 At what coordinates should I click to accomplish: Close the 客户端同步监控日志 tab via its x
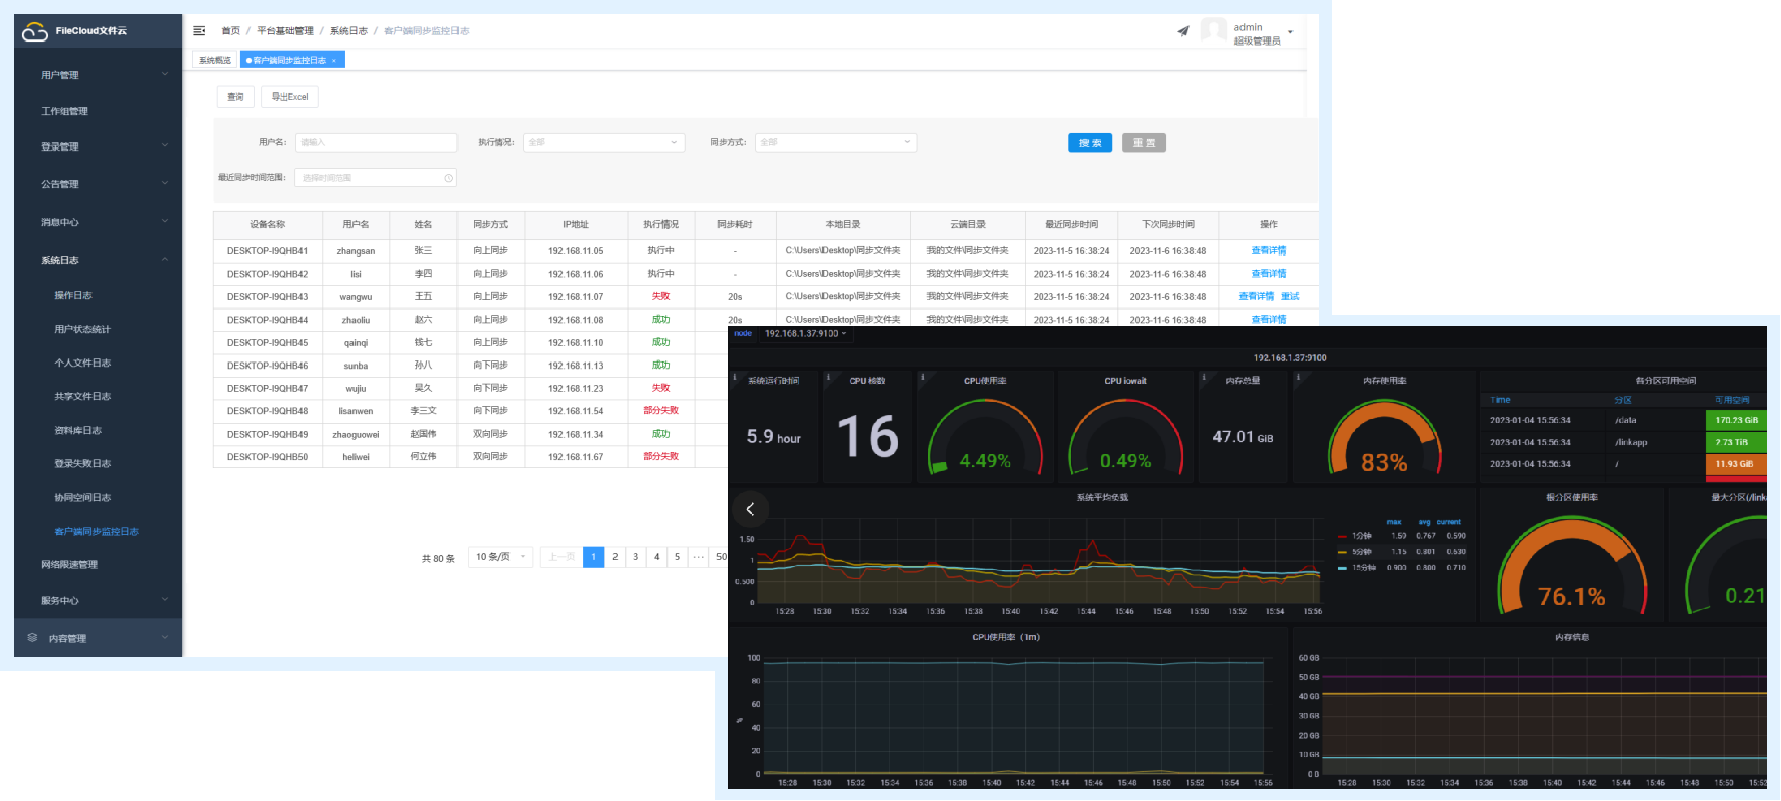(x=334, y=61)
